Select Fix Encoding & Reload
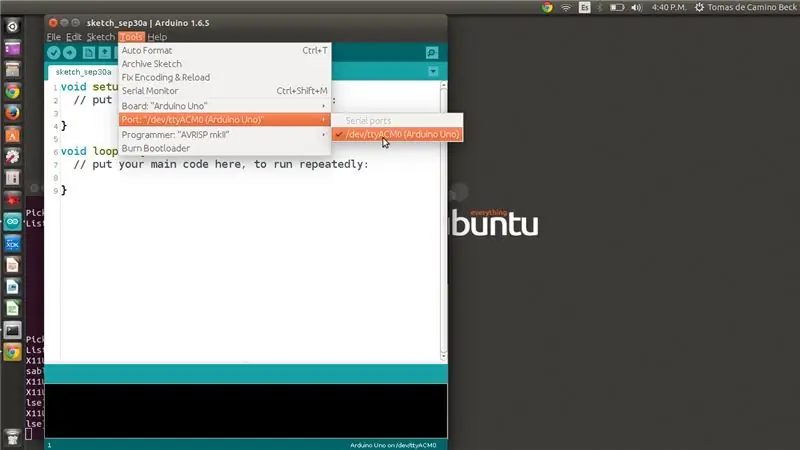The height and width of the screenshot is (450, 800). [x=224, y=78]
